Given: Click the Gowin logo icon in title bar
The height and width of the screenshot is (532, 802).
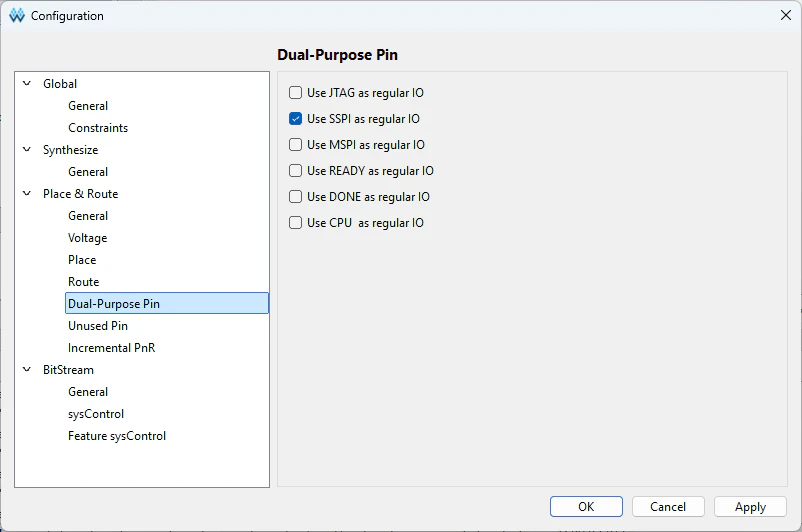Looking at the screenshot, I should (x=17, y=15).
